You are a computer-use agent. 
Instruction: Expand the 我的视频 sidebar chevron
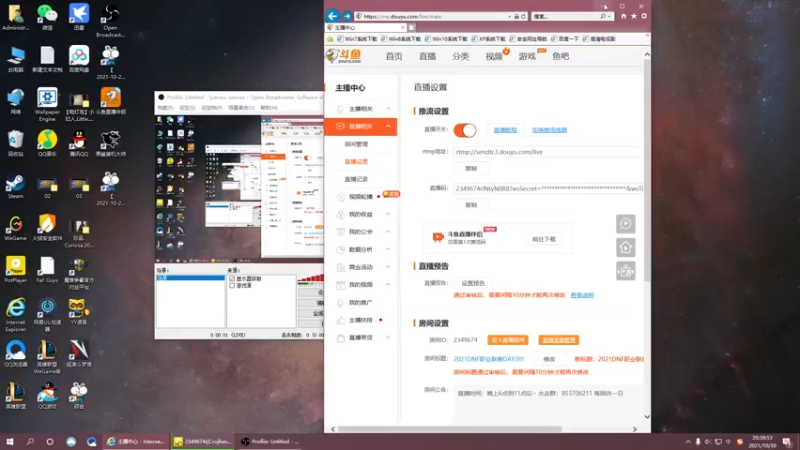point(388,285)
